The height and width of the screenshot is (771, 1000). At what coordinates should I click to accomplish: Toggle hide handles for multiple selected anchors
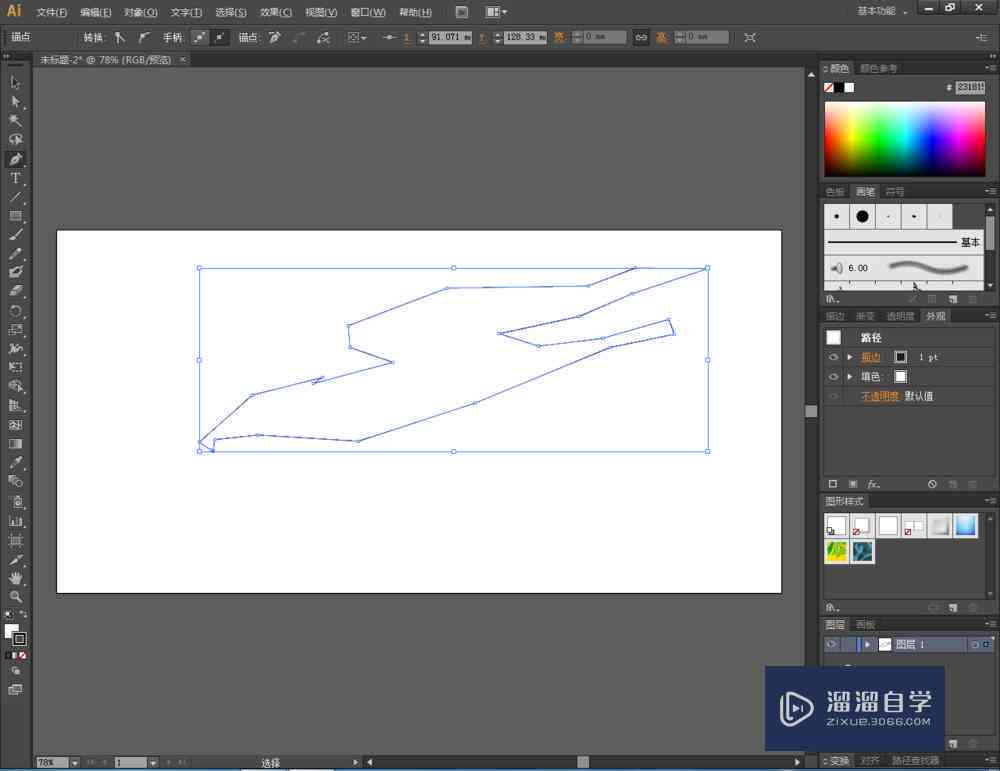pyautogui.click(x=219, y=38)
